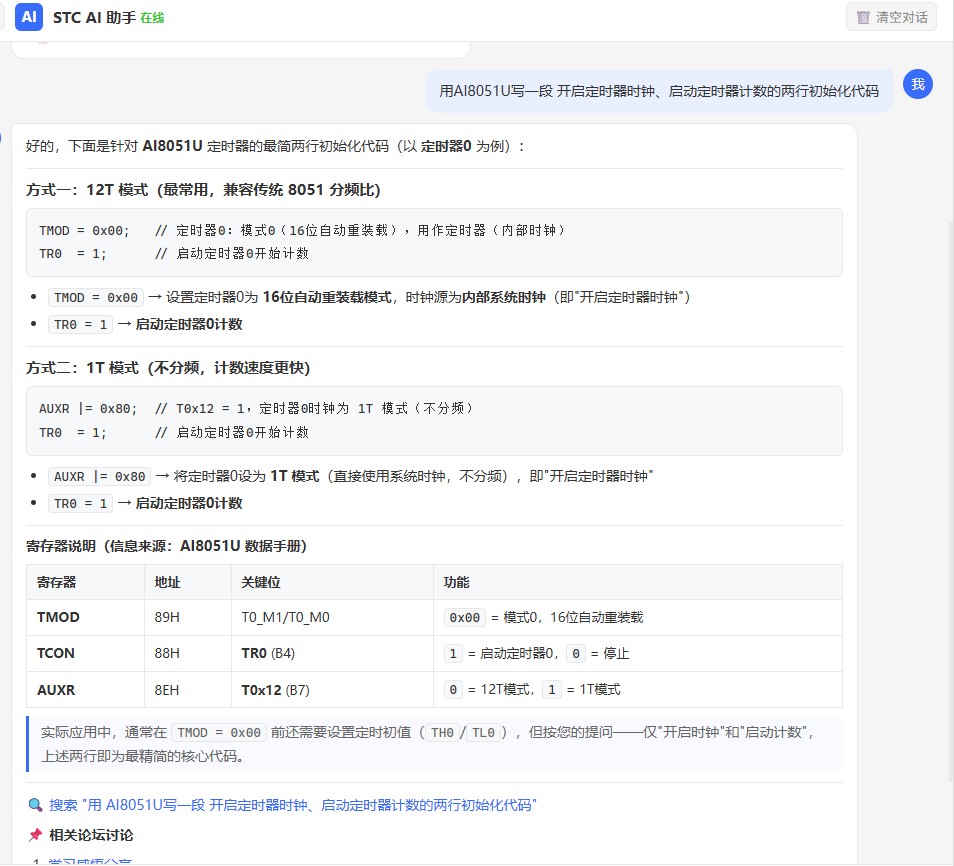The width and height of the screenshot is (954, 866).
Task: Click the user avatar 我
Action: [x=917, y=84]
